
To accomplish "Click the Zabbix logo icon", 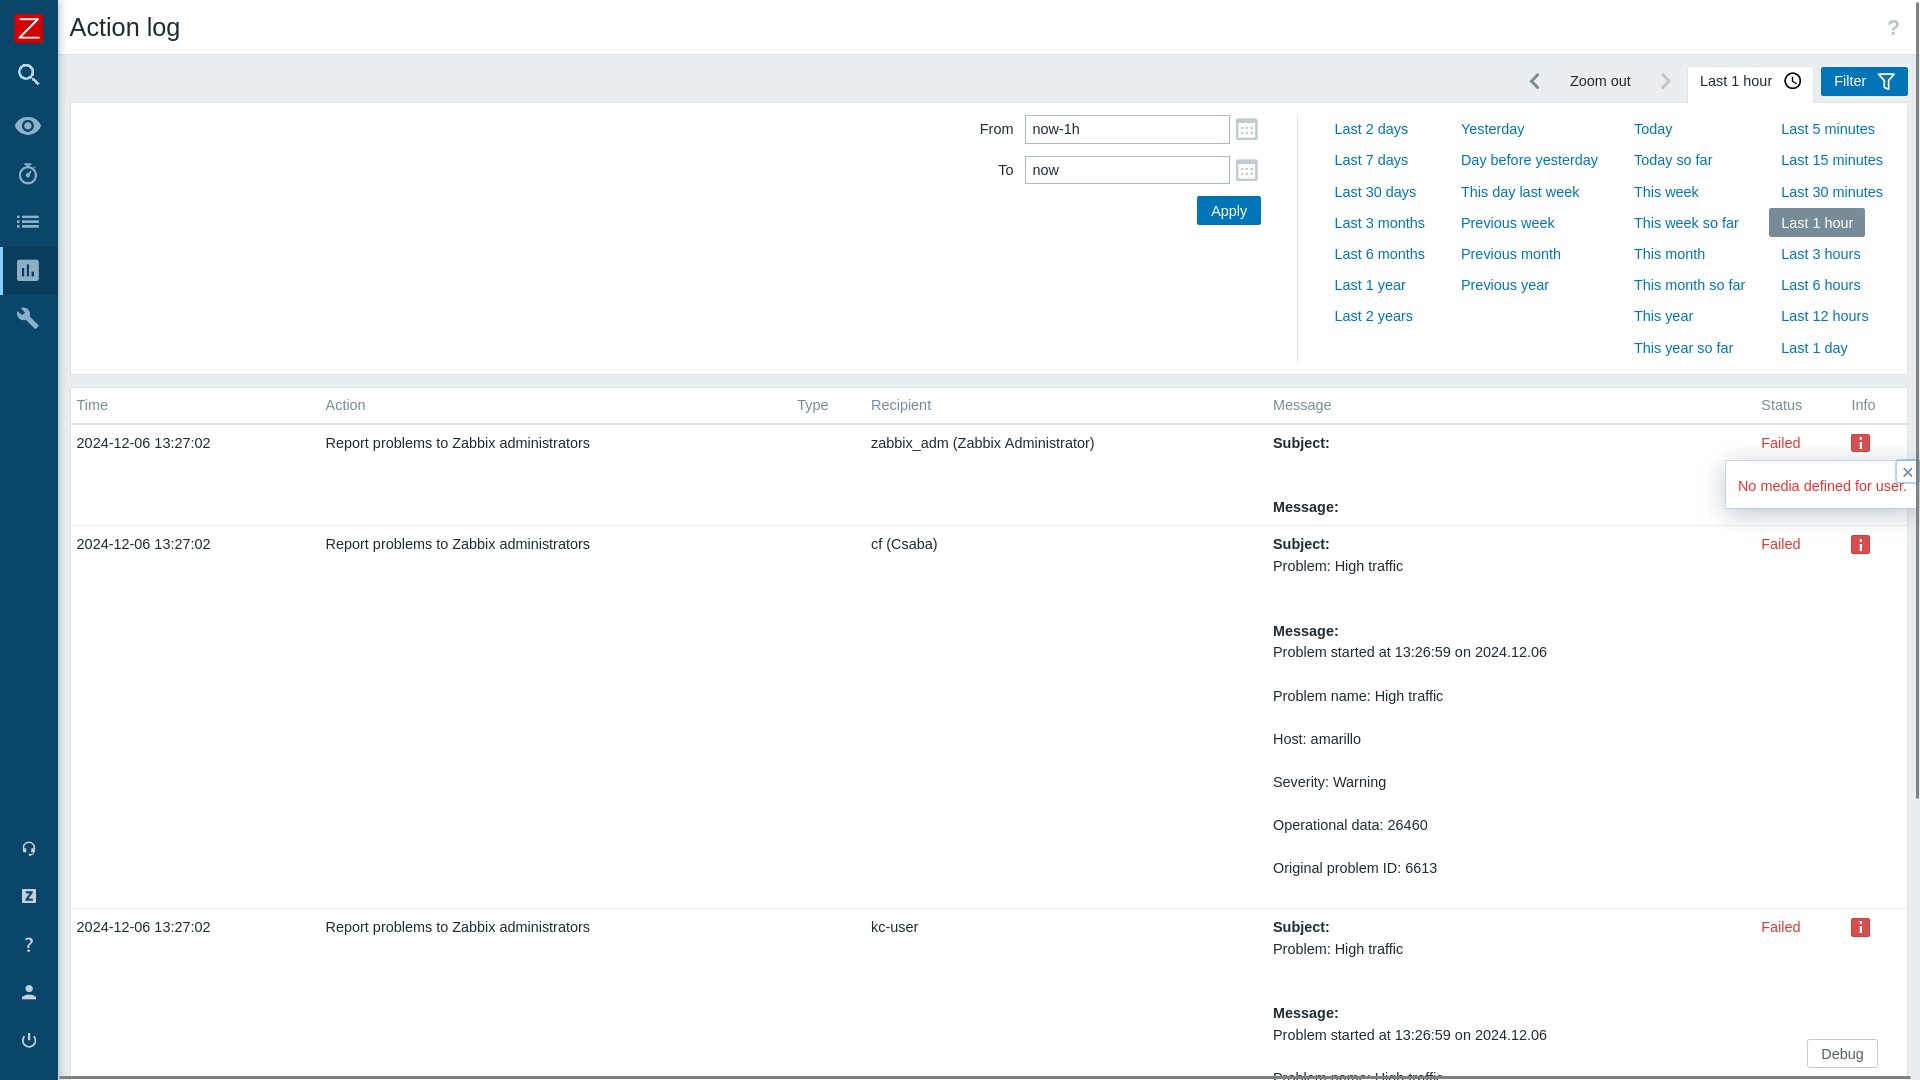I will point(28,28).
